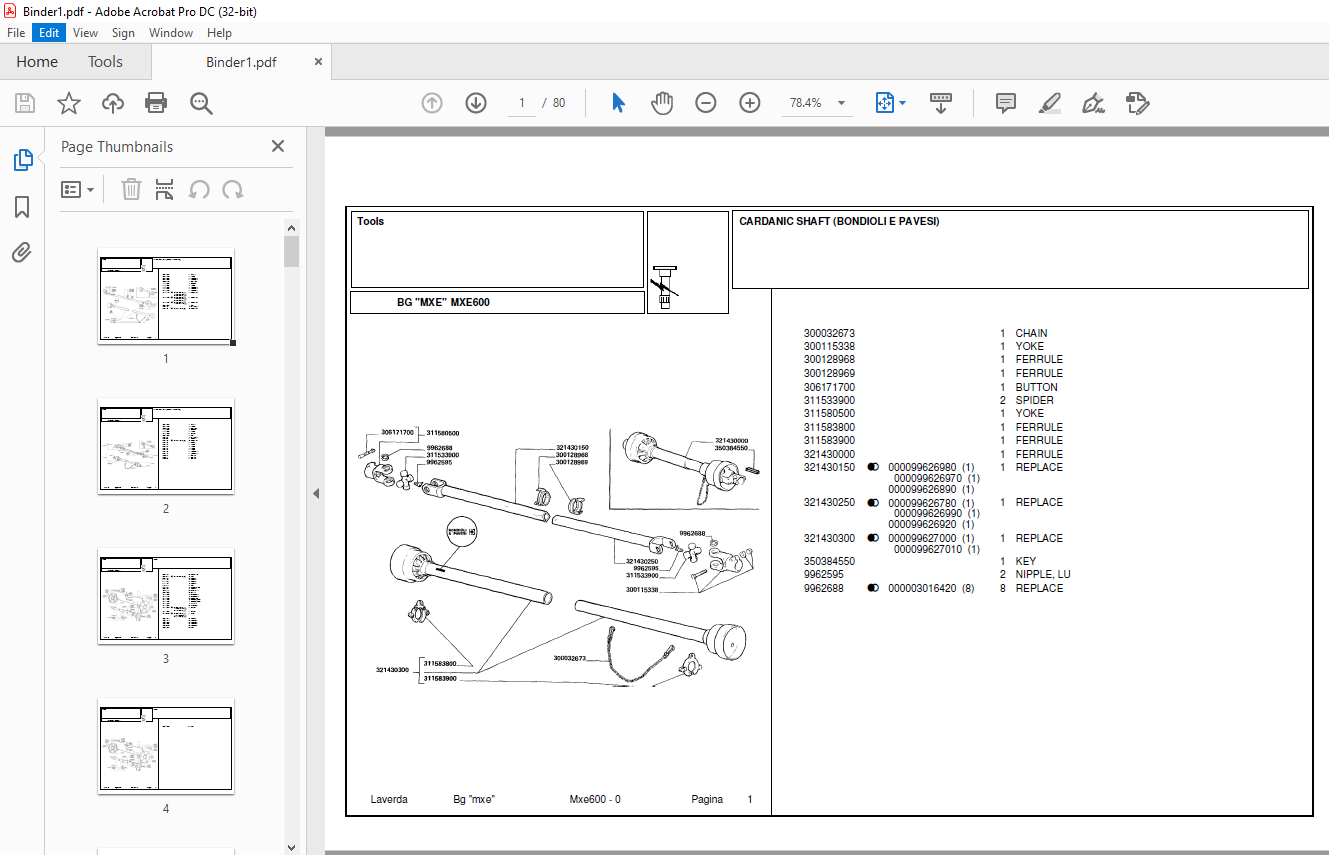
Task: Rotate pages counterclockwise
Action: [x=199, y=189]
